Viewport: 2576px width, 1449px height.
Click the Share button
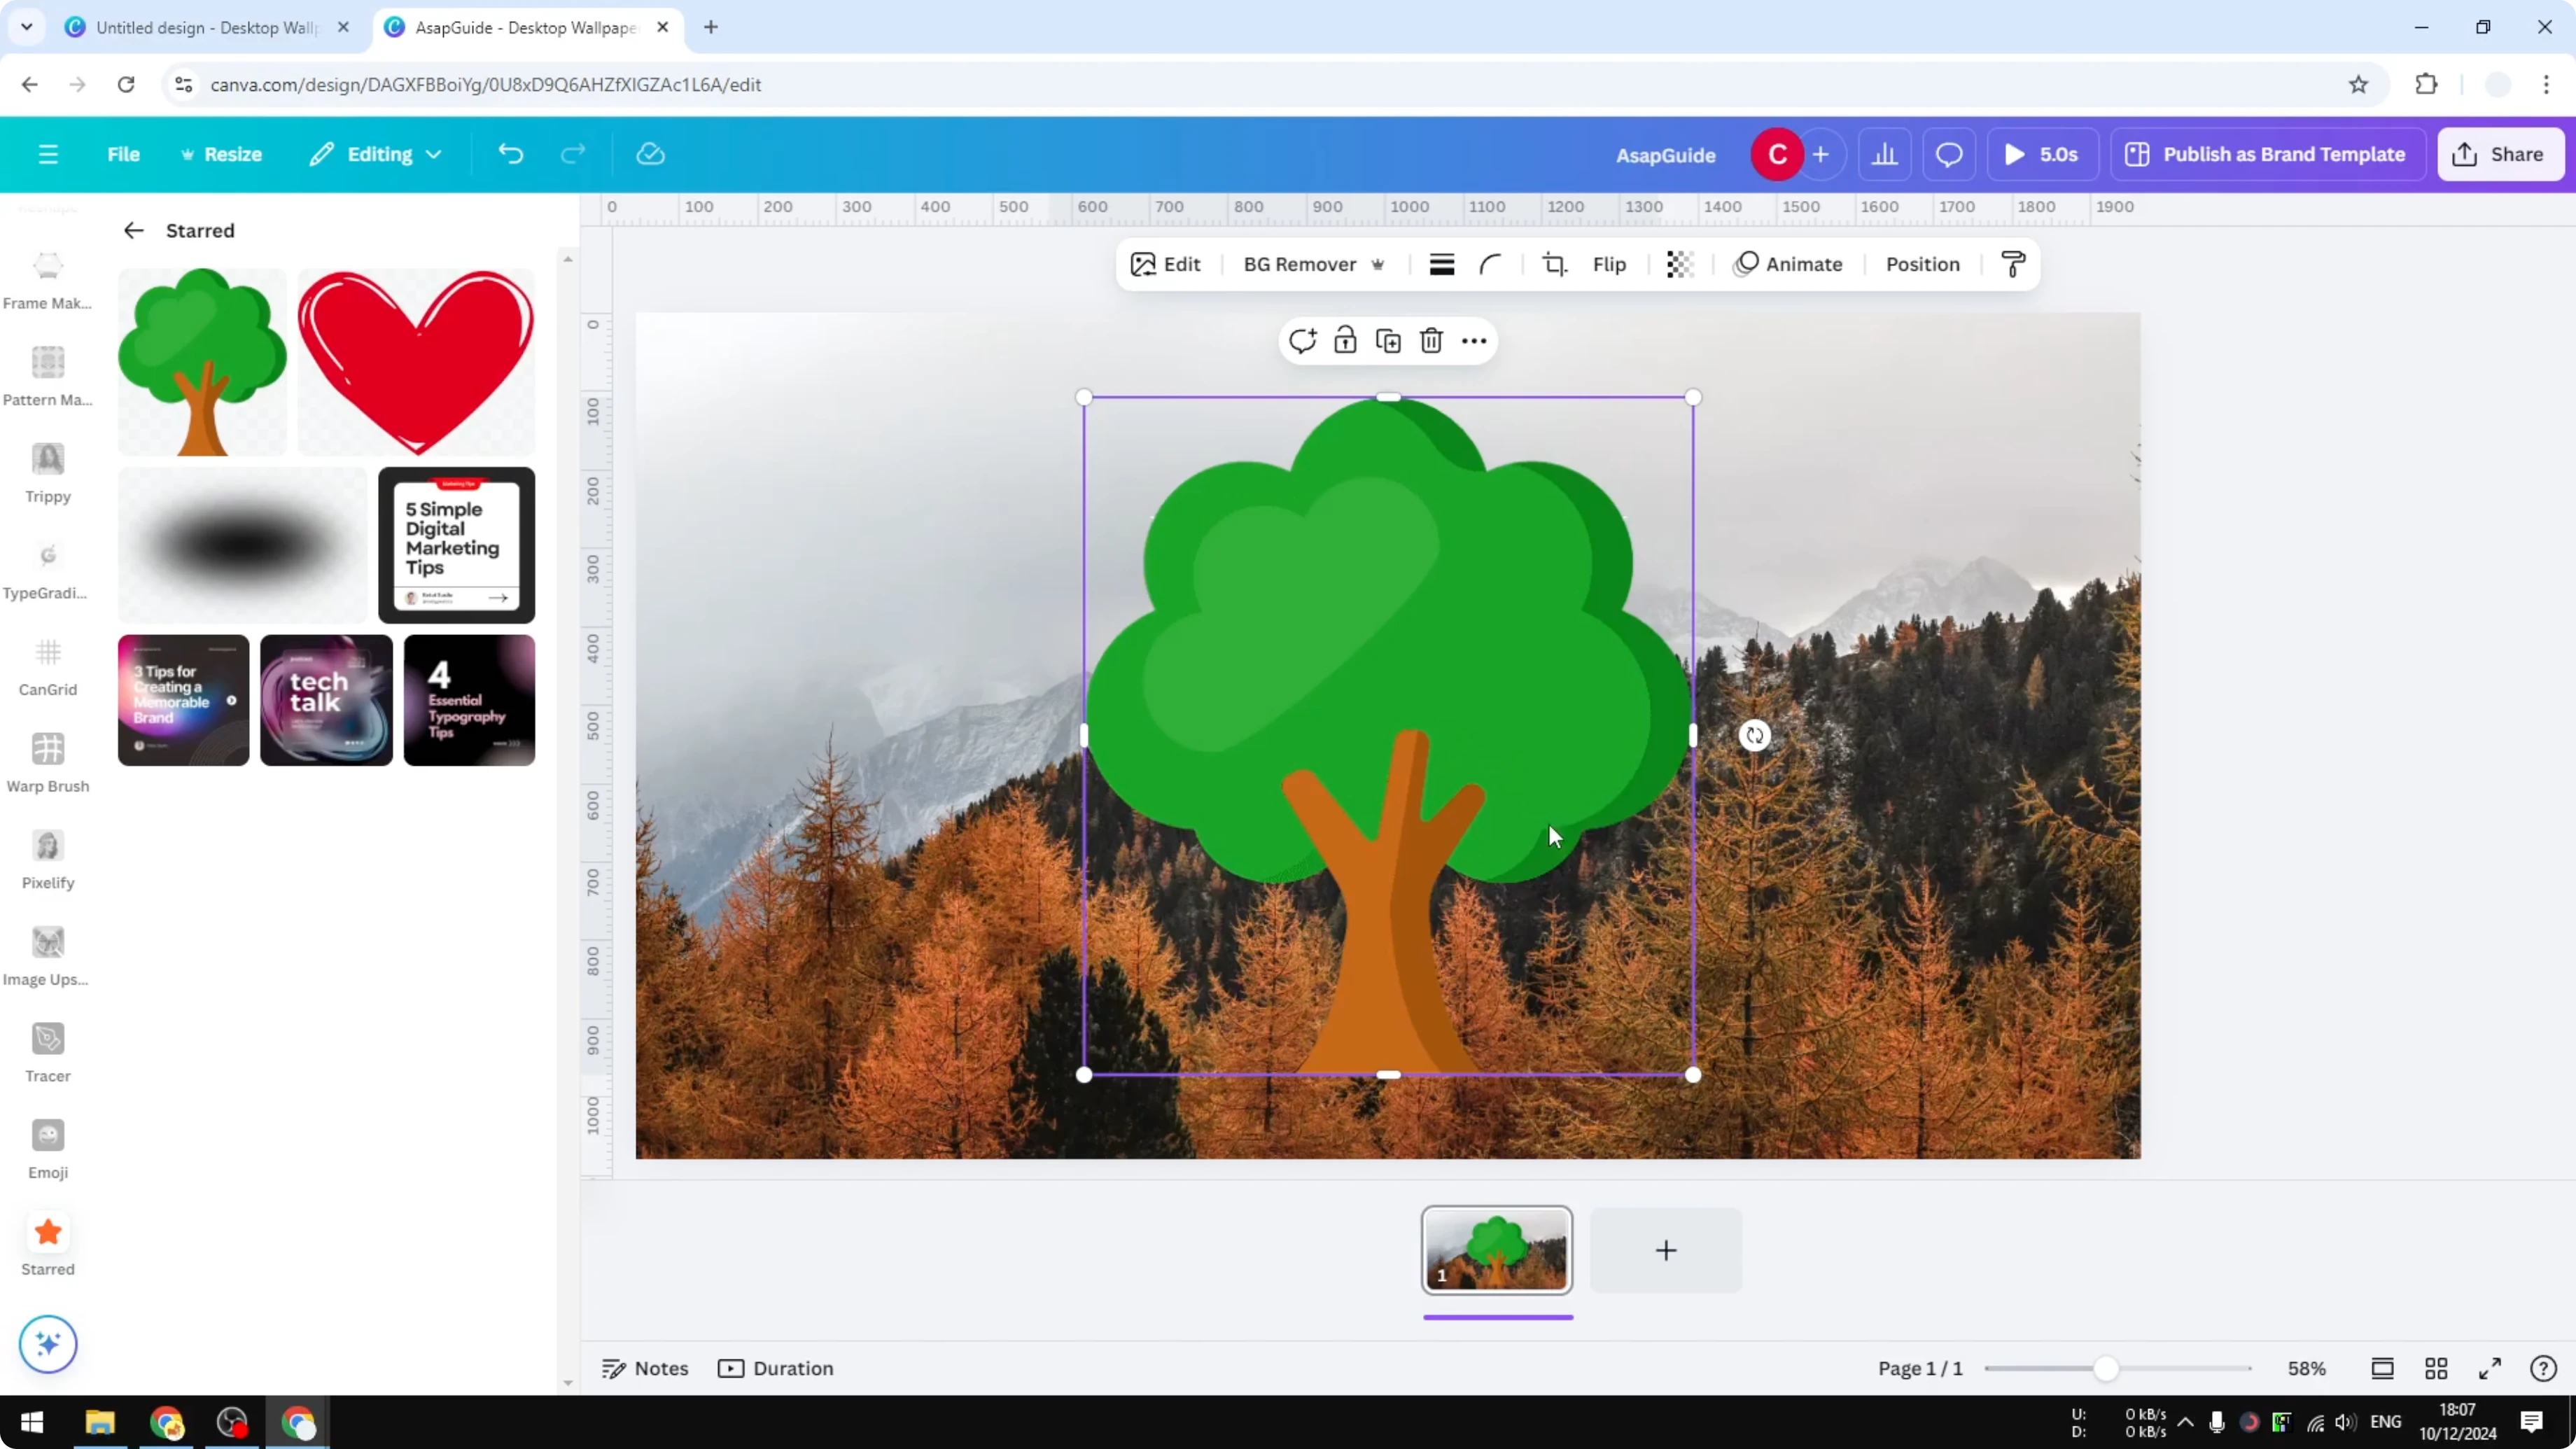[2500, 154]
